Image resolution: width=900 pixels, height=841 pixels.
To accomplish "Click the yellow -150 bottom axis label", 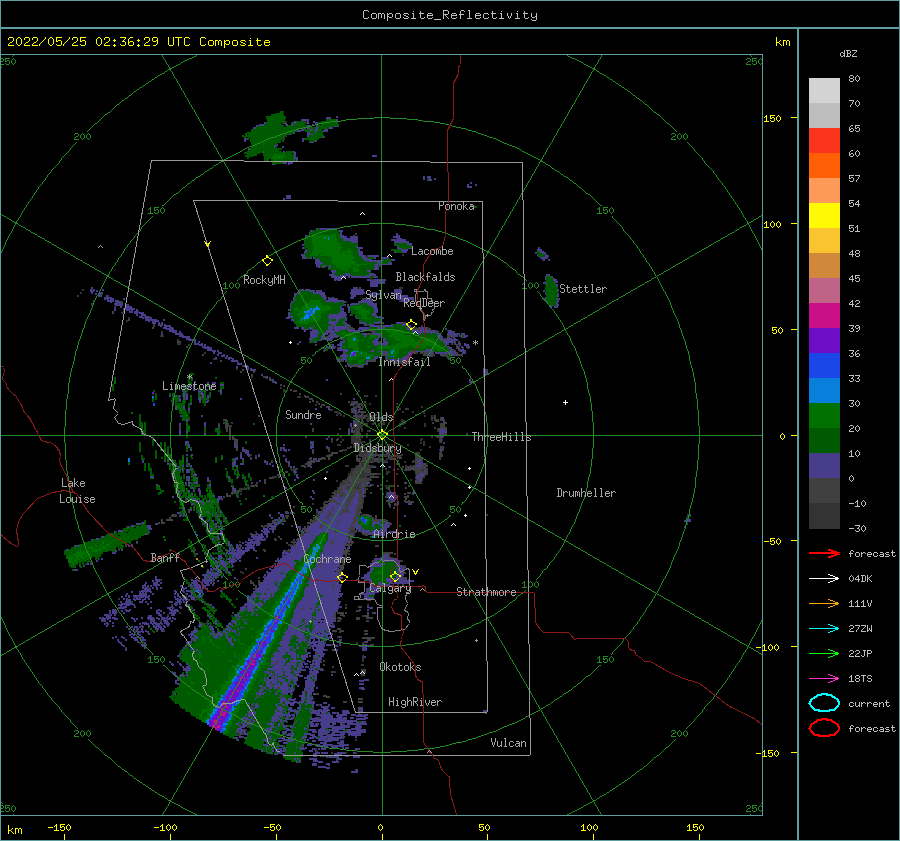I will [59, 827].
